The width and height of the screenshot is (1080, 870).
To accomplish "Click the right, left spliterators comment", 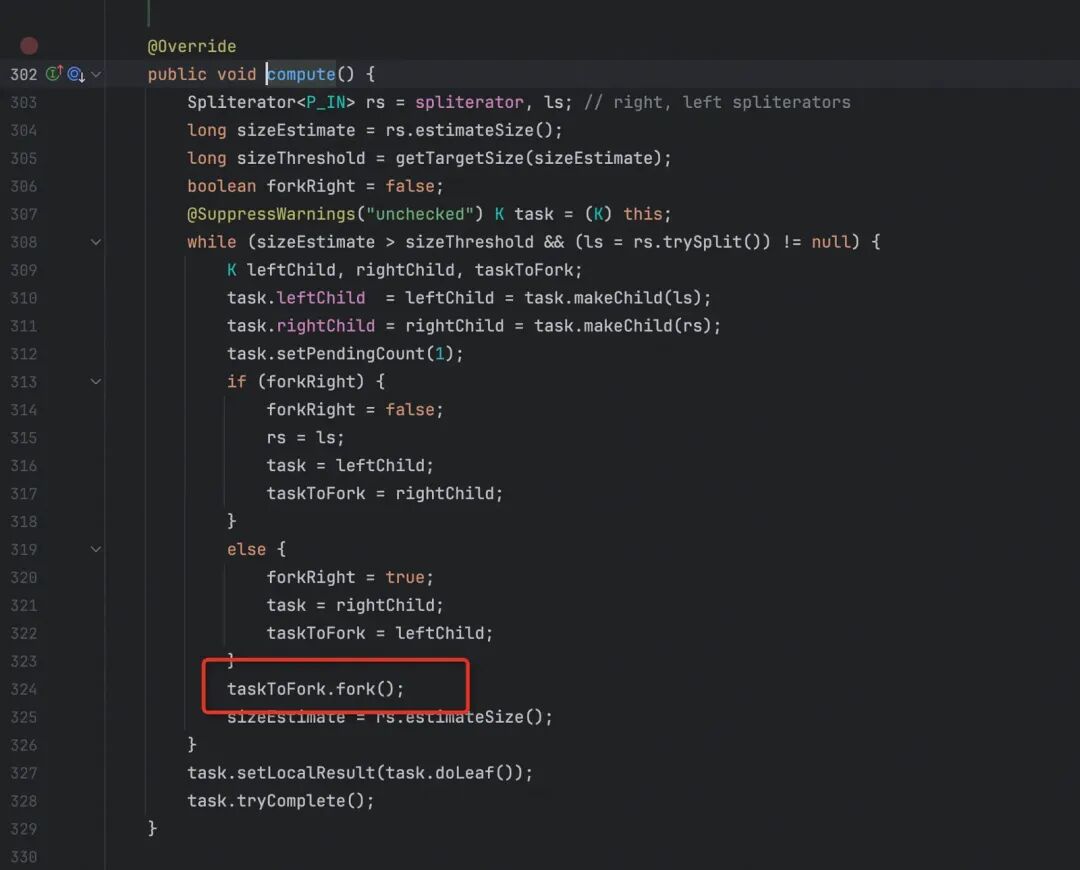I will (717, 103).
